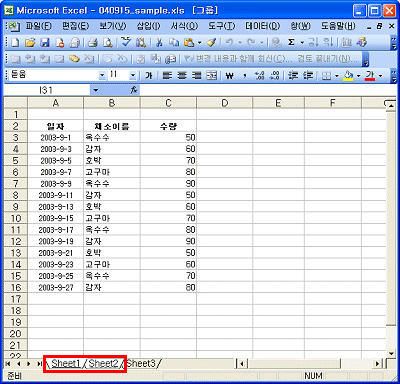Select column D header
This screenshot has width=400, height=384.
(x=225, y=103)
